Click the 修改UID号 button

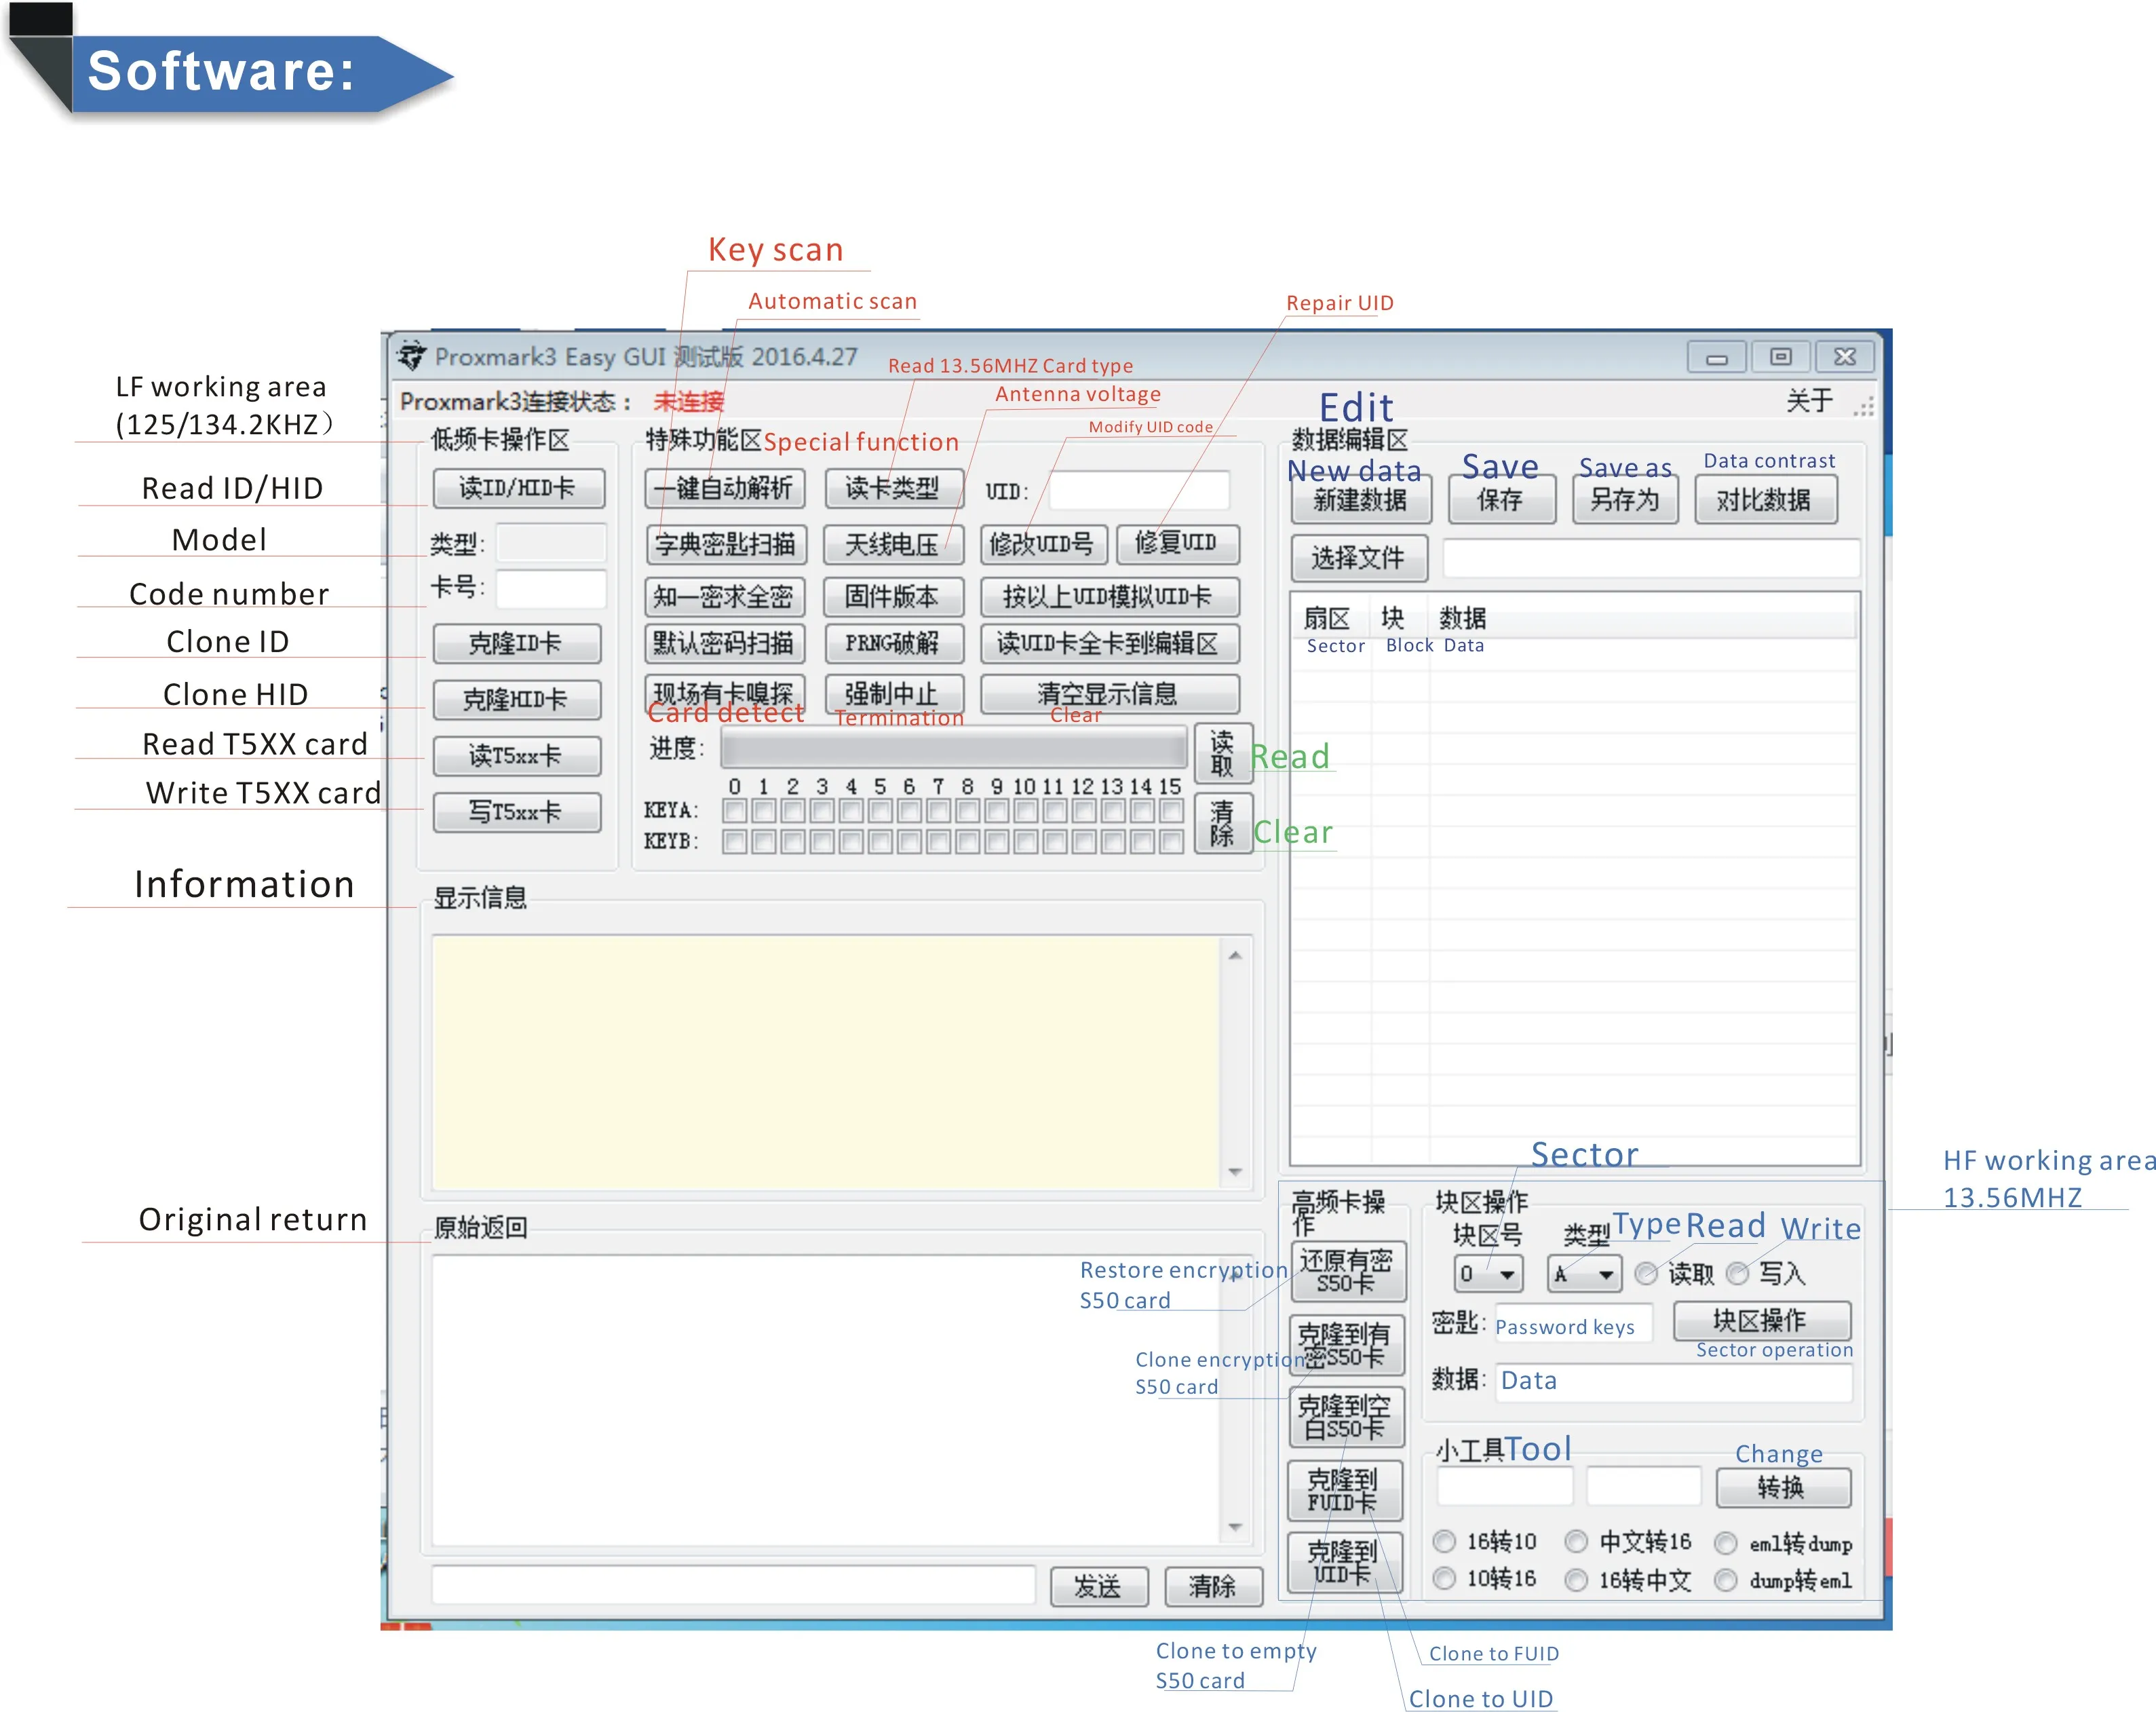1043,544
